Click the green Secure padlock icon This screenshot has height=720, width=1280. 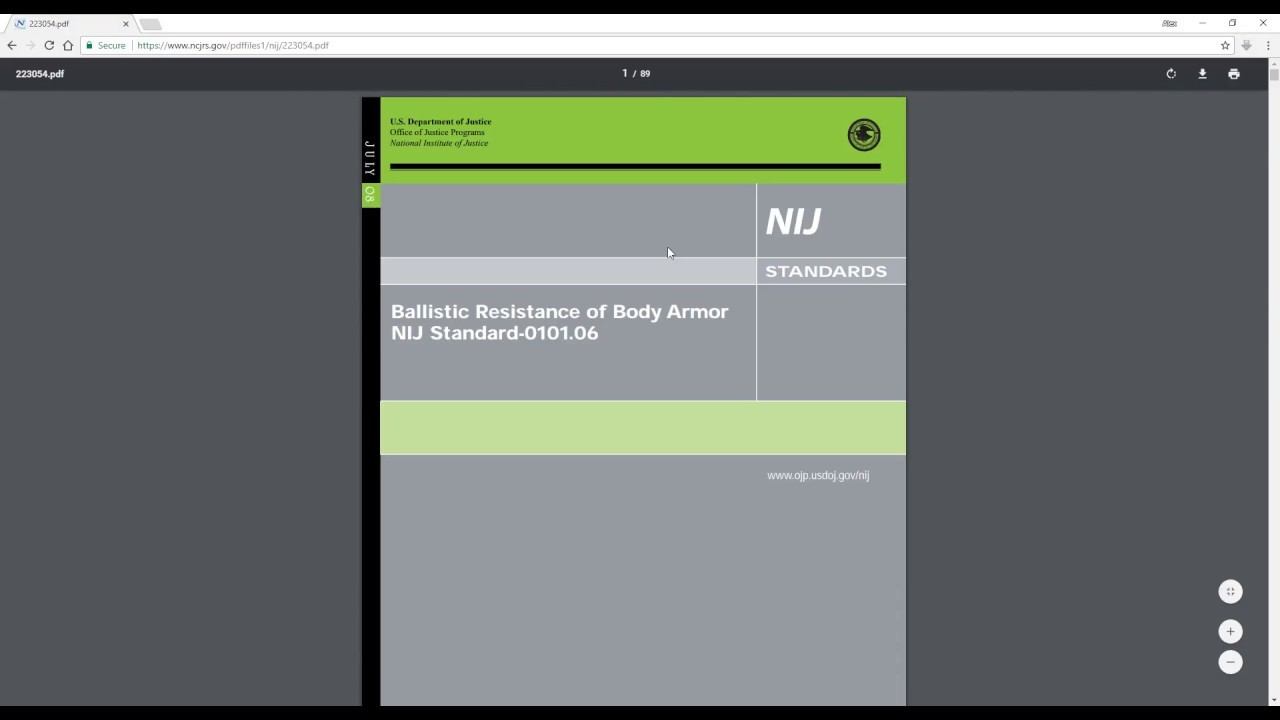click(x=90, y=45)
